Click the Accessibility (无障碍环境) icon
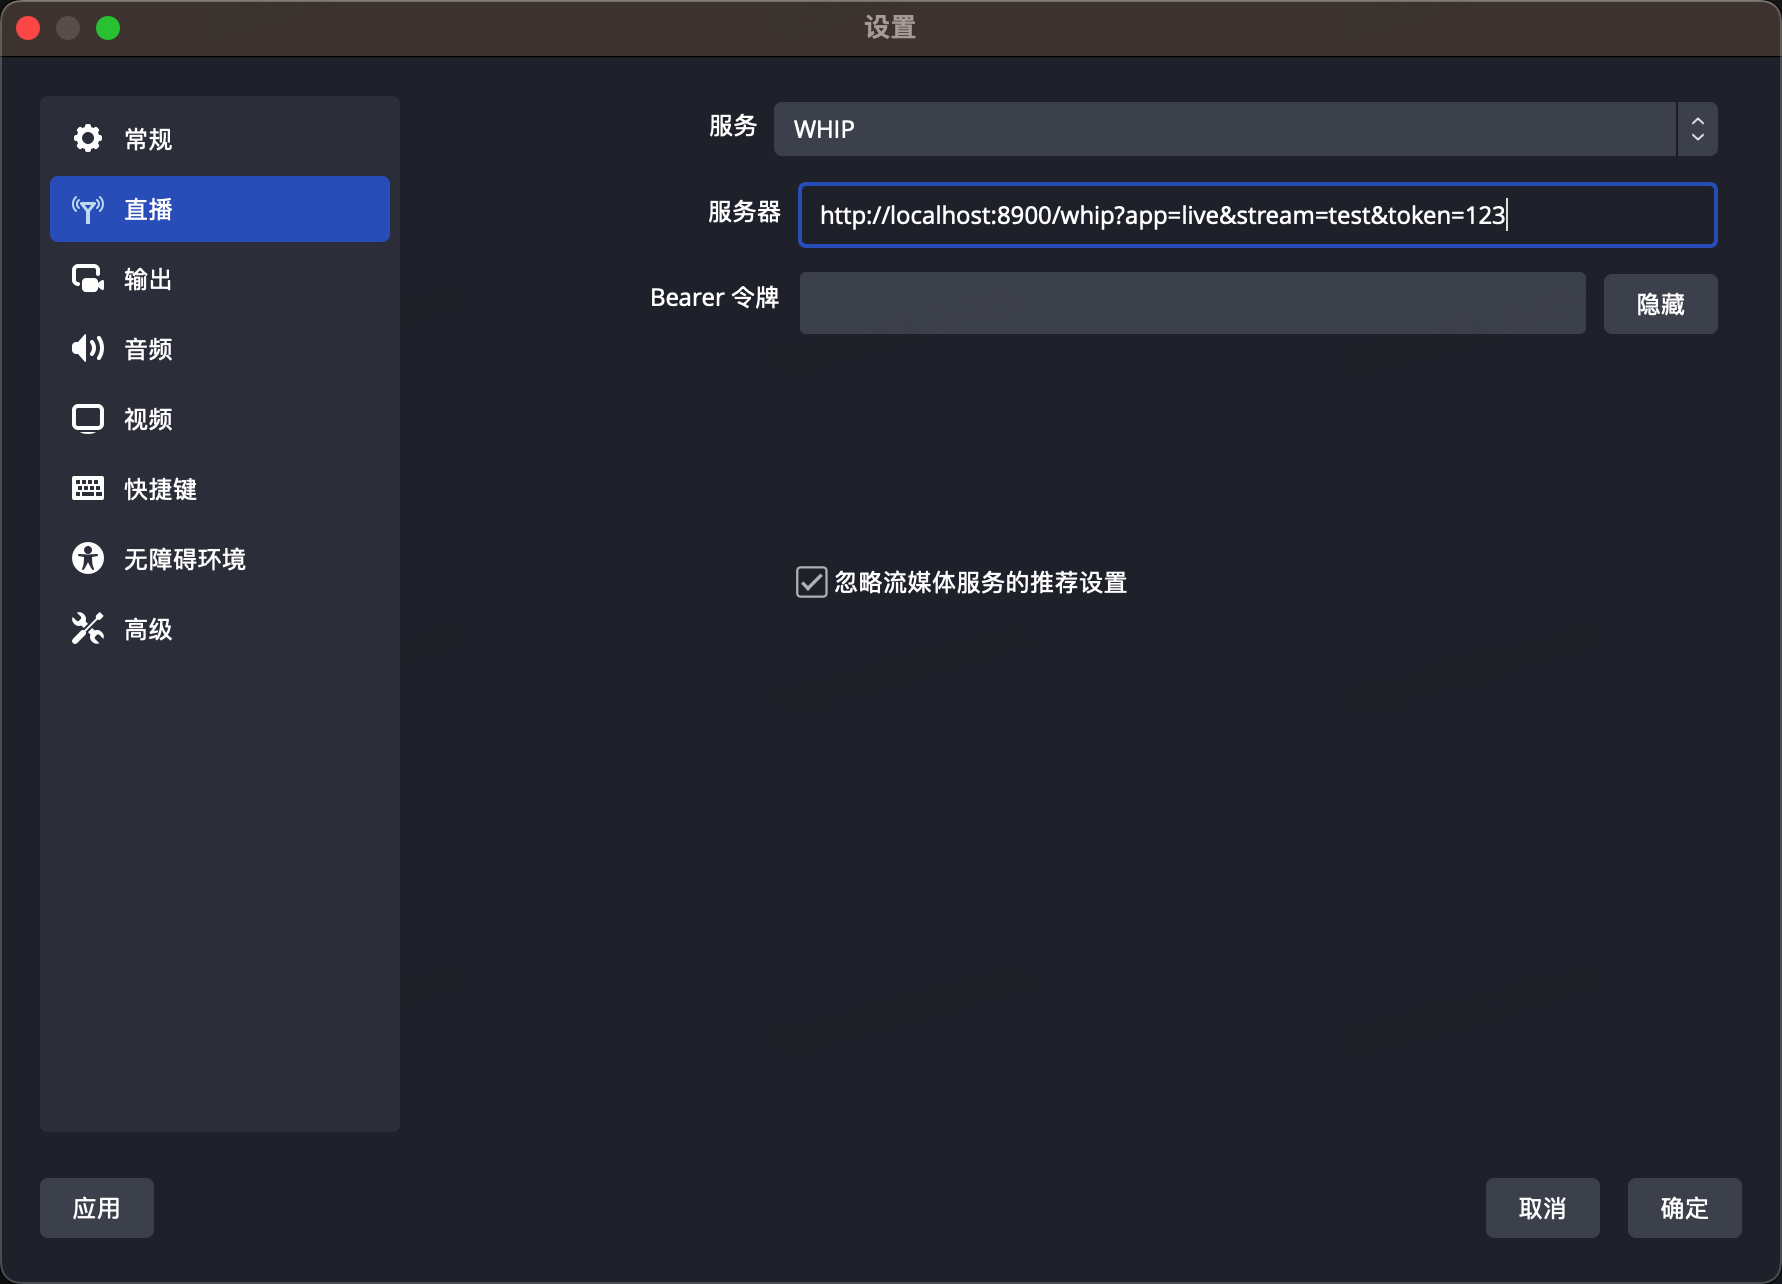This screenshot has height=1284, width=1782. tap(88, 559)
